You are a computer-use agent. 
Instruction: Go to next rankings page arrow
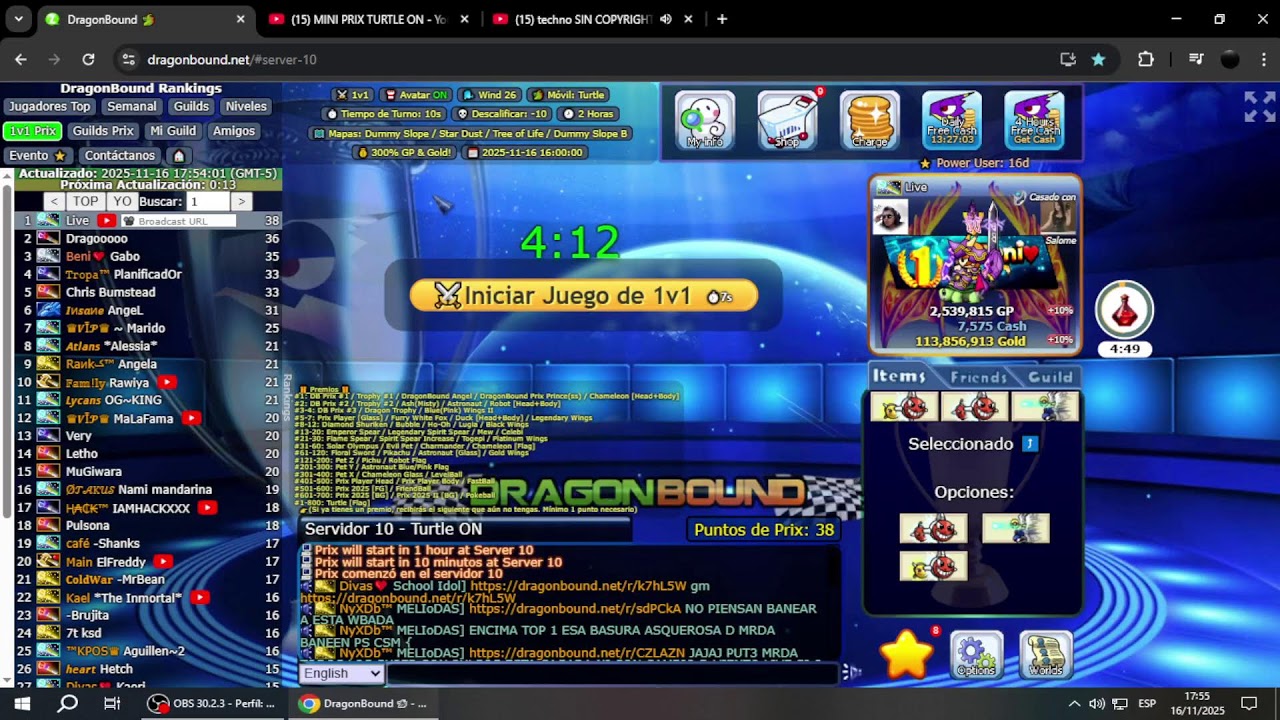point(241,202)
